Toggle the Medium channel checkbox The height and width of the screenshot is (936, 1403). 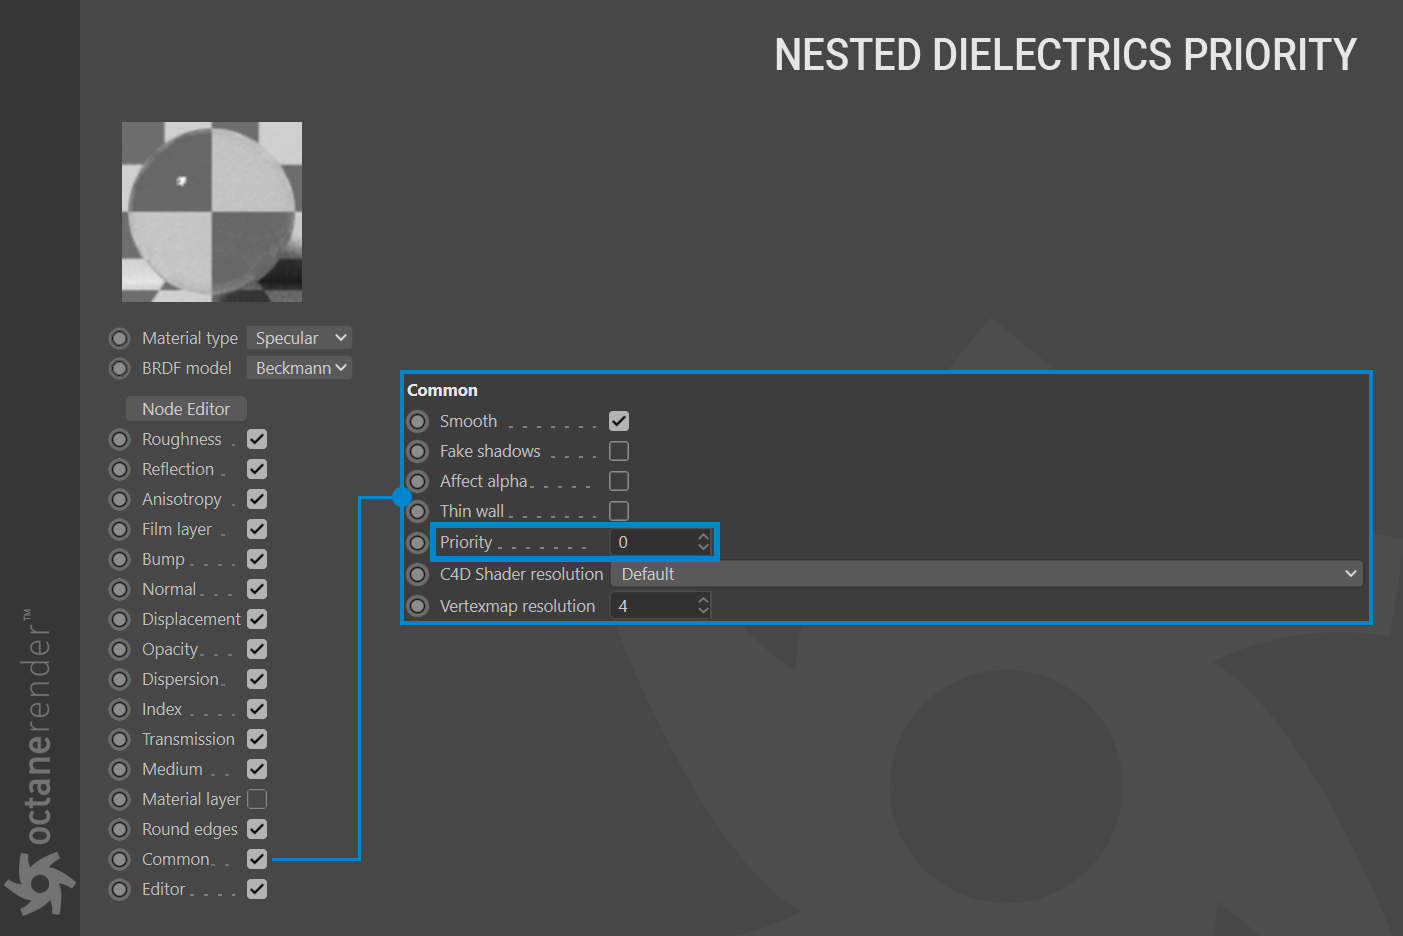click(x=257, y=769)
